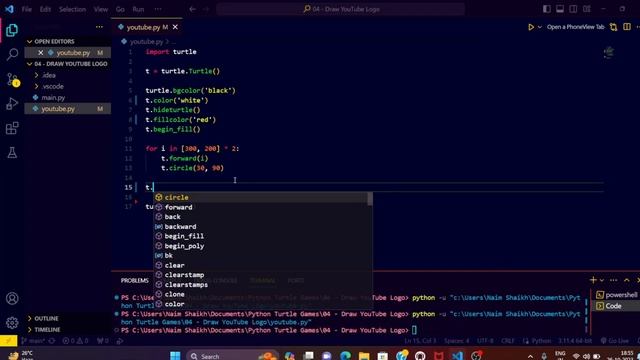This screenshot has height=360, width=640.
Task: Collapse the 04 - DRAW YOUTUBE LOGO folder section
Action: [x=67, y=64]
